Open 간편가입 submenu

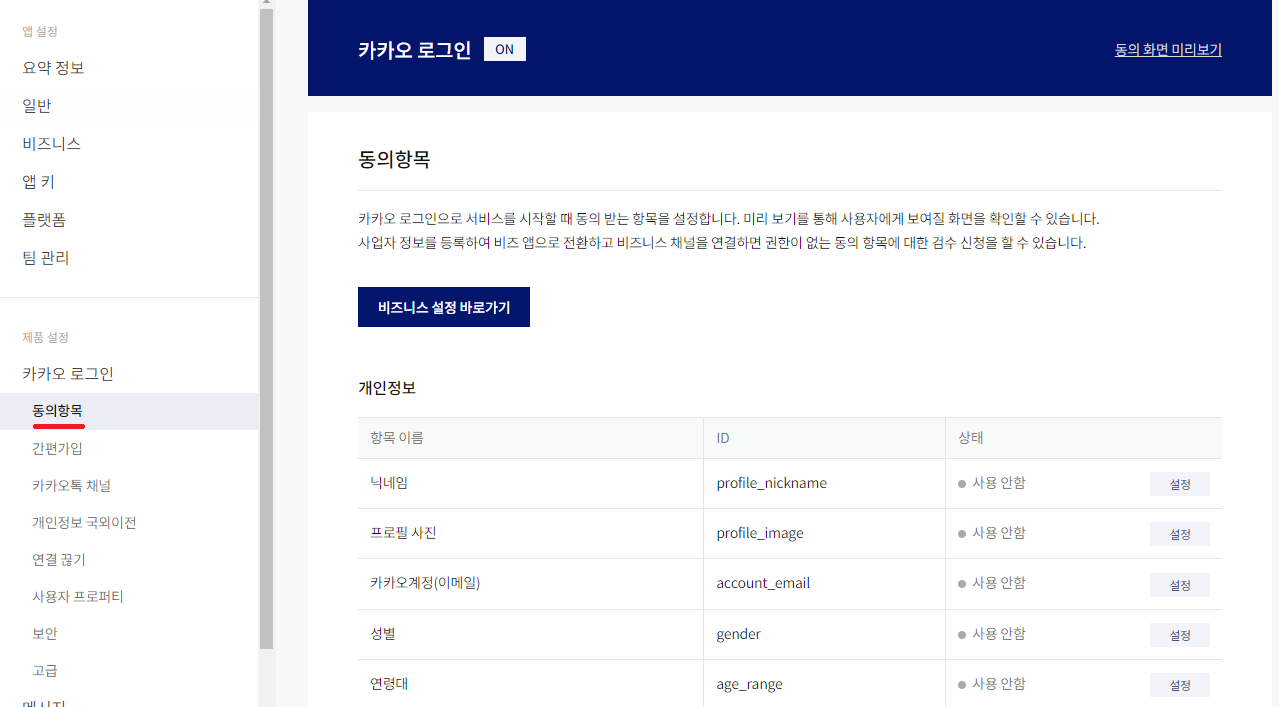pos(58,448)
